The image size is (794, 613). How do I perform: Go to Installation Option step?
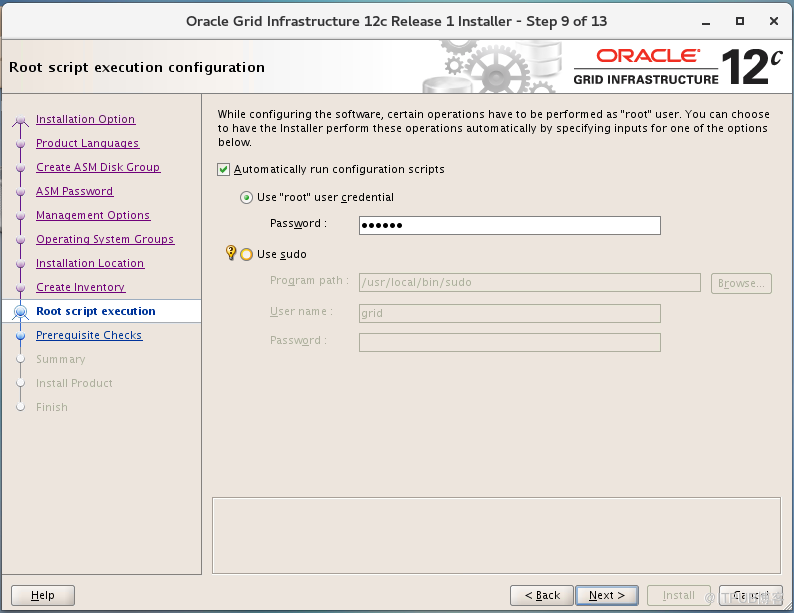[x=86, y=119]
